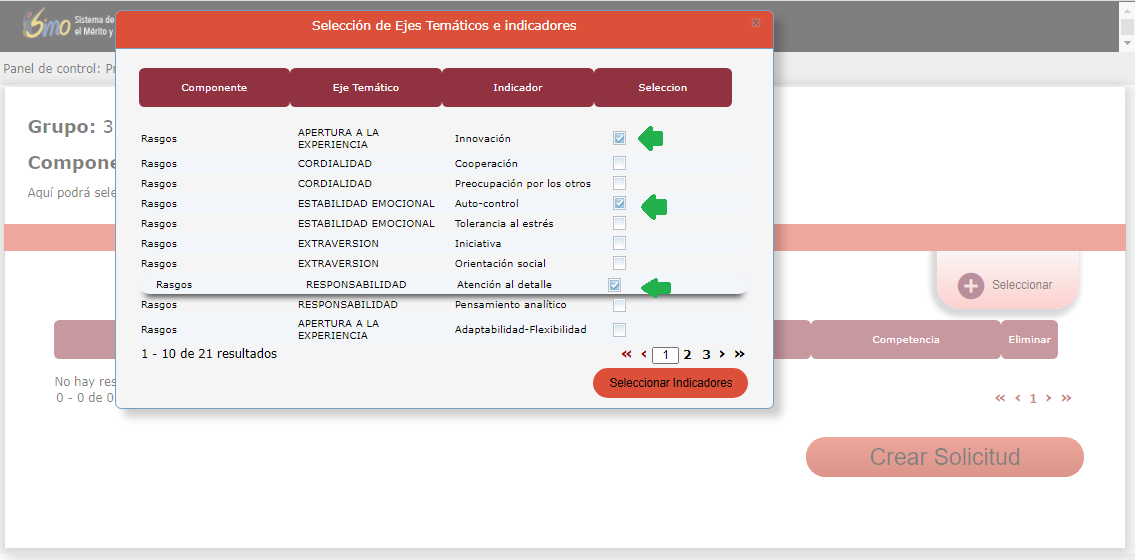
Task: Tick the Pensamiento analítico checkbox
Action: point(620,305)
